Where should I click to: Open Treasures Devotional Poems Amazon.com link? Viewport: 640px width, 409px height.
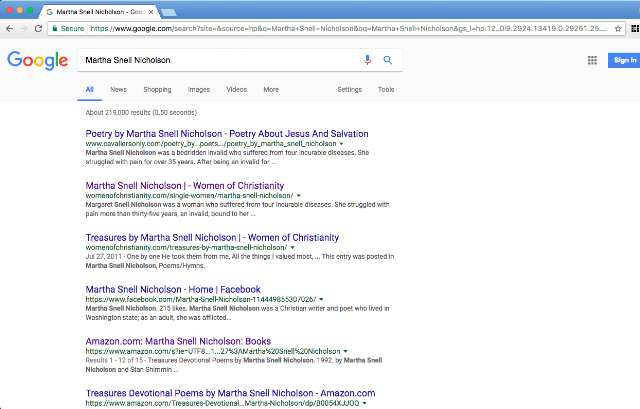tap(230, 393)
